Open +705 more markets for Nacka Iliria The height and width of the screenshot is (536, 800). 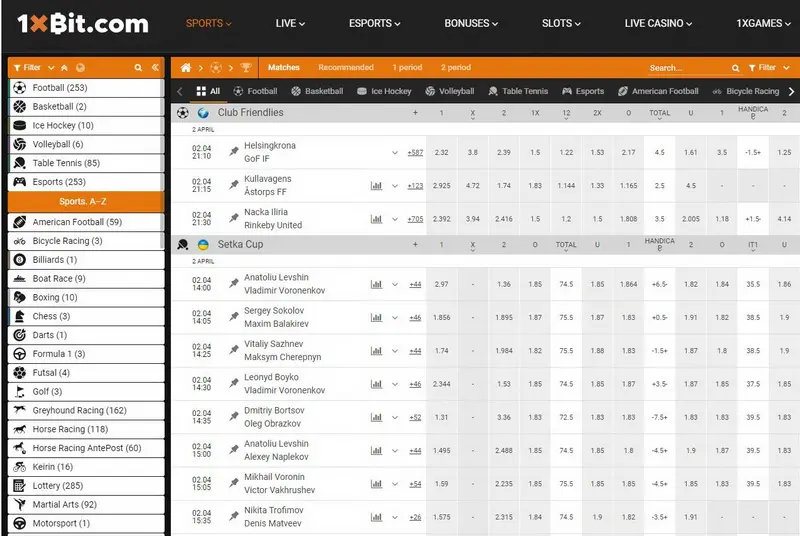coord(415,219)
